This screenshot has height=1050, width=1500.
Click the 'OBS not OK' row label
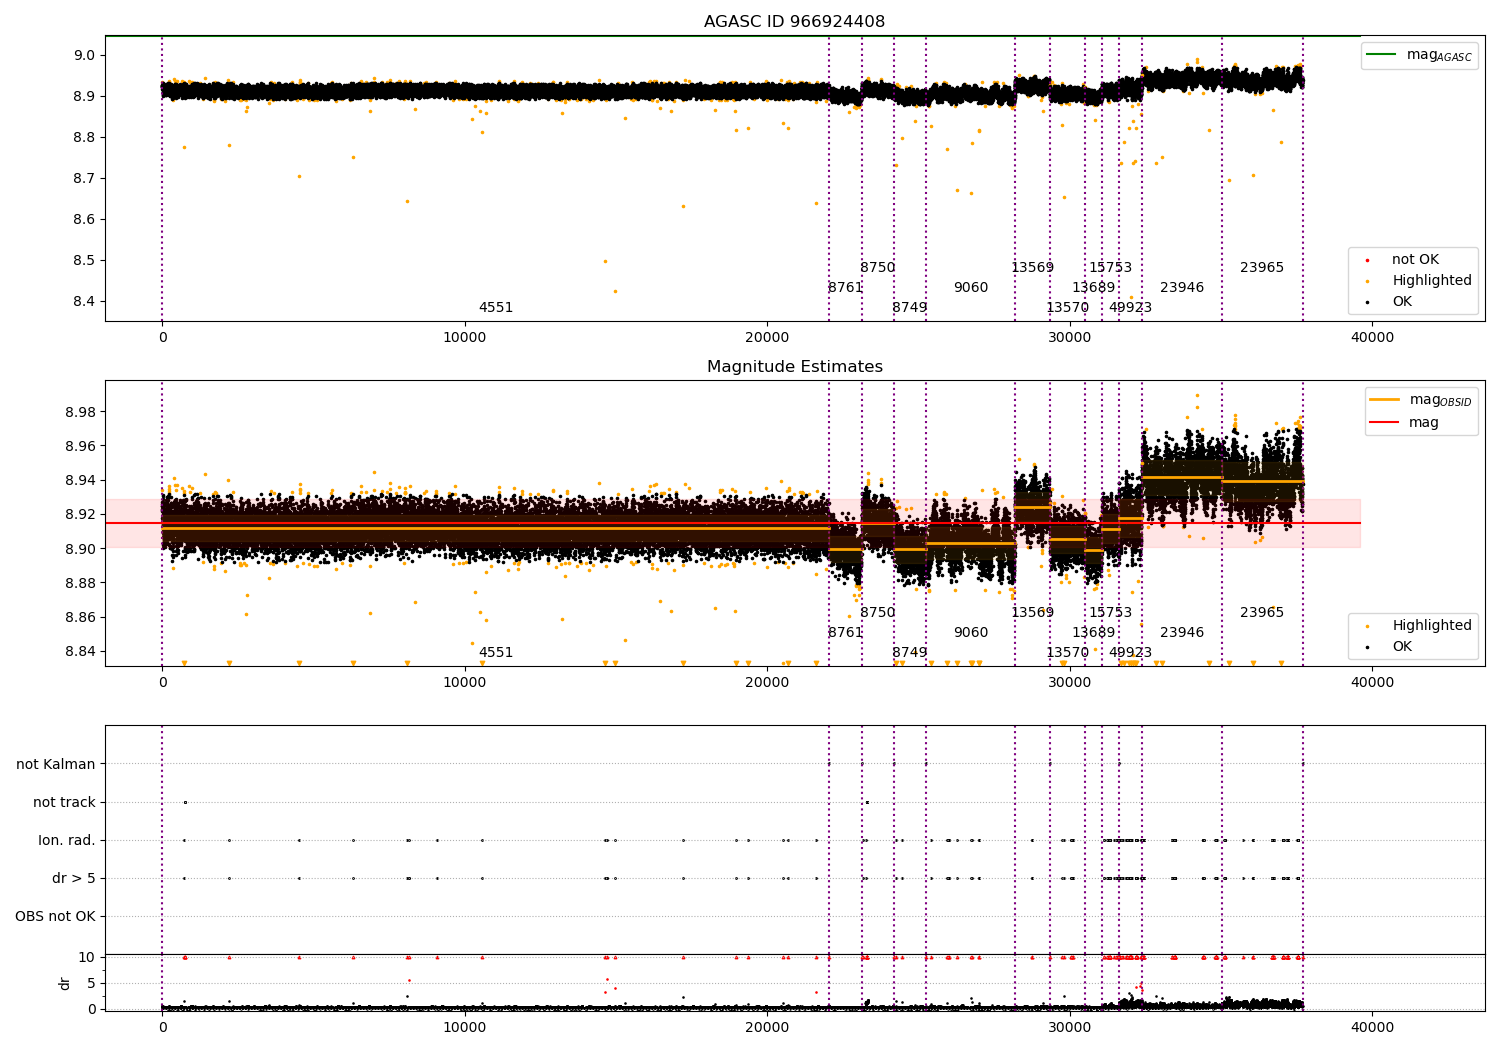pyautogui.click(x=55, y=917)
